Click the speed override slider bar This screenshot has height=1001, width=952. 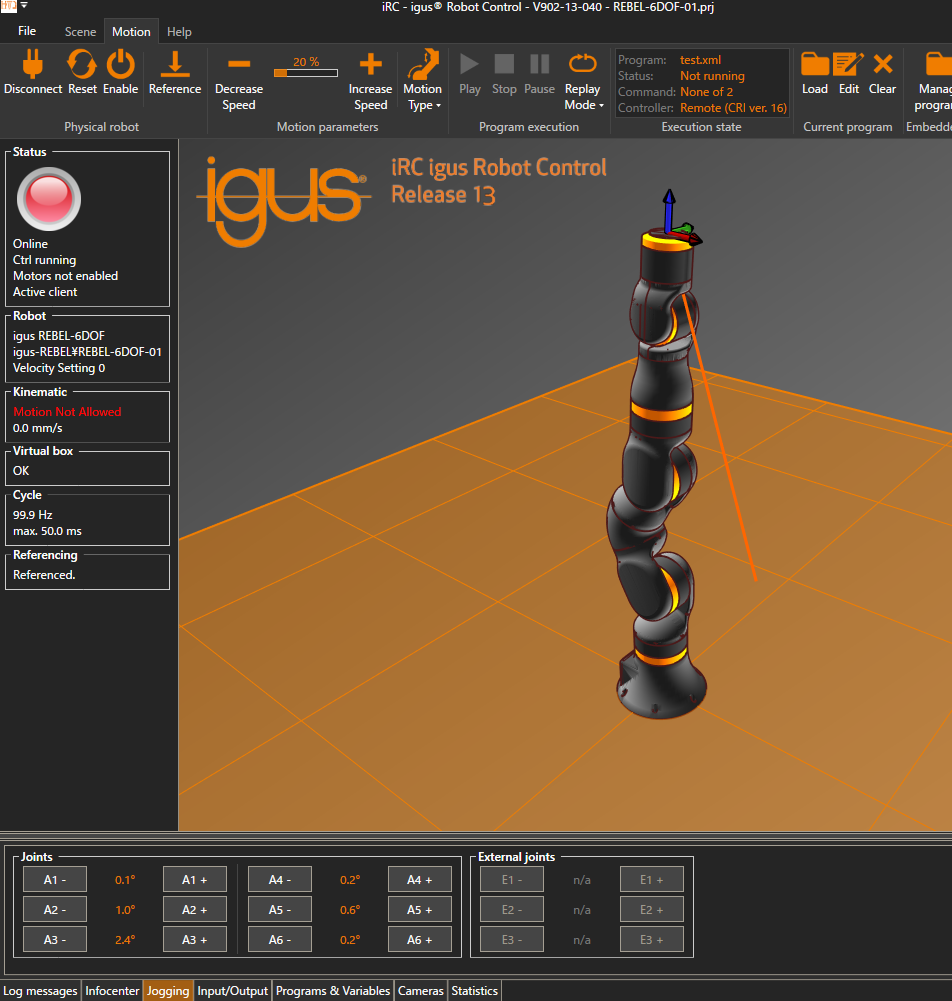[305, 73]
